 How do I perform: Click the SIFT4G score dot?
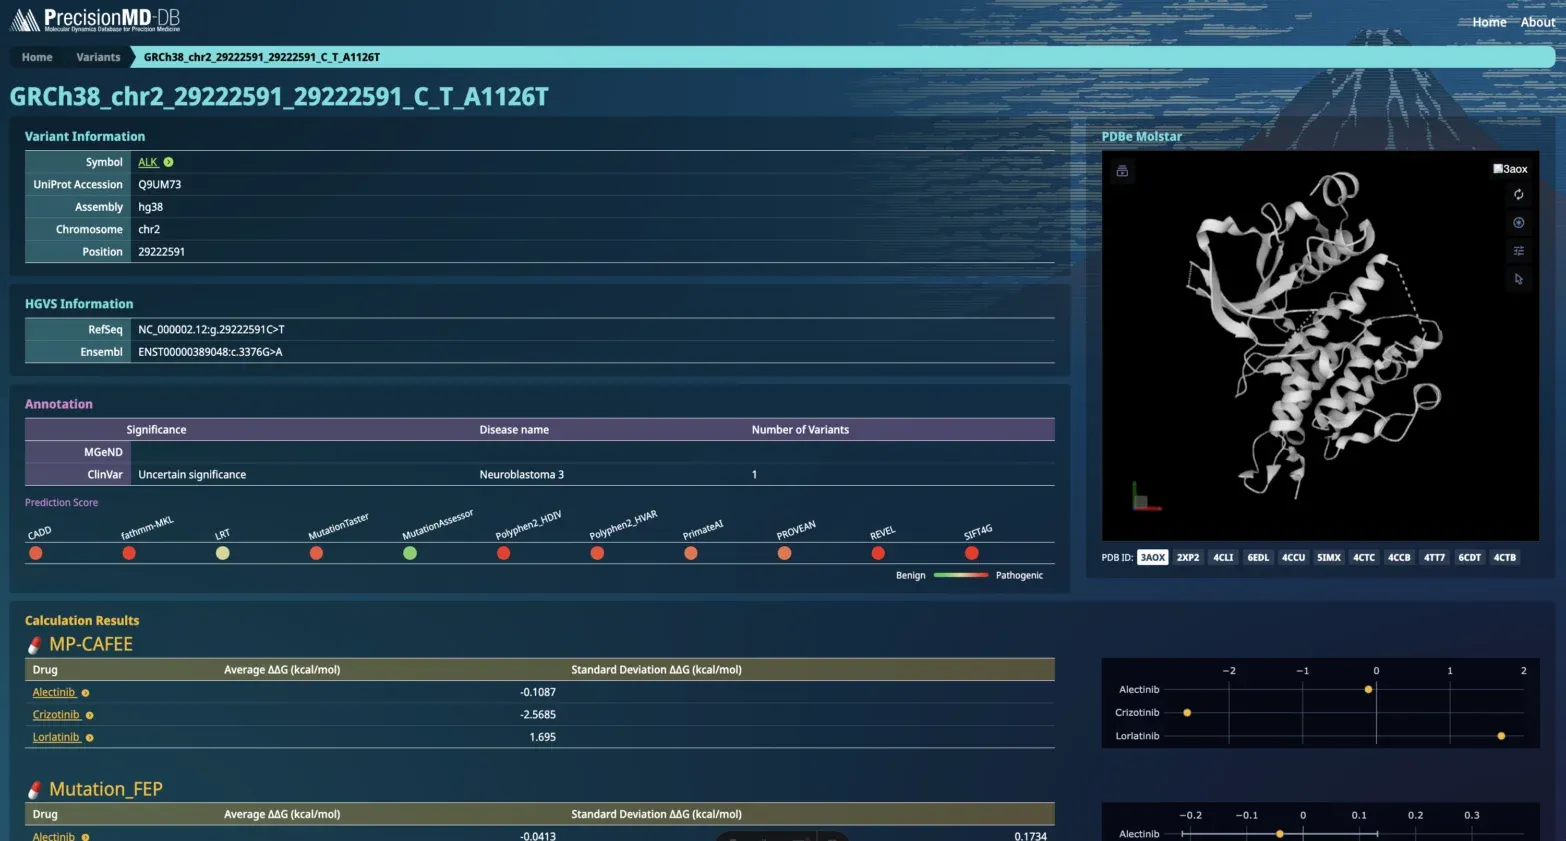tap(972, 553)
